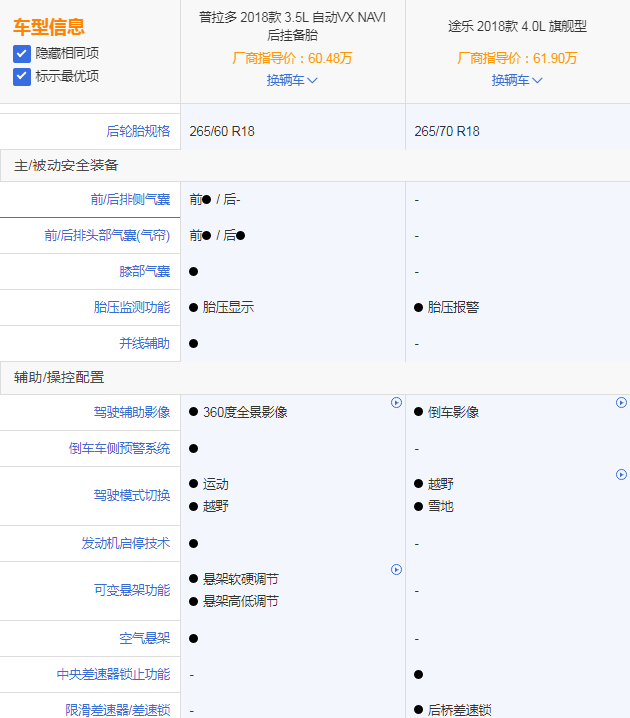
Task: Click the 运动 driving mode entry
Action: click(x=216, y=484)
